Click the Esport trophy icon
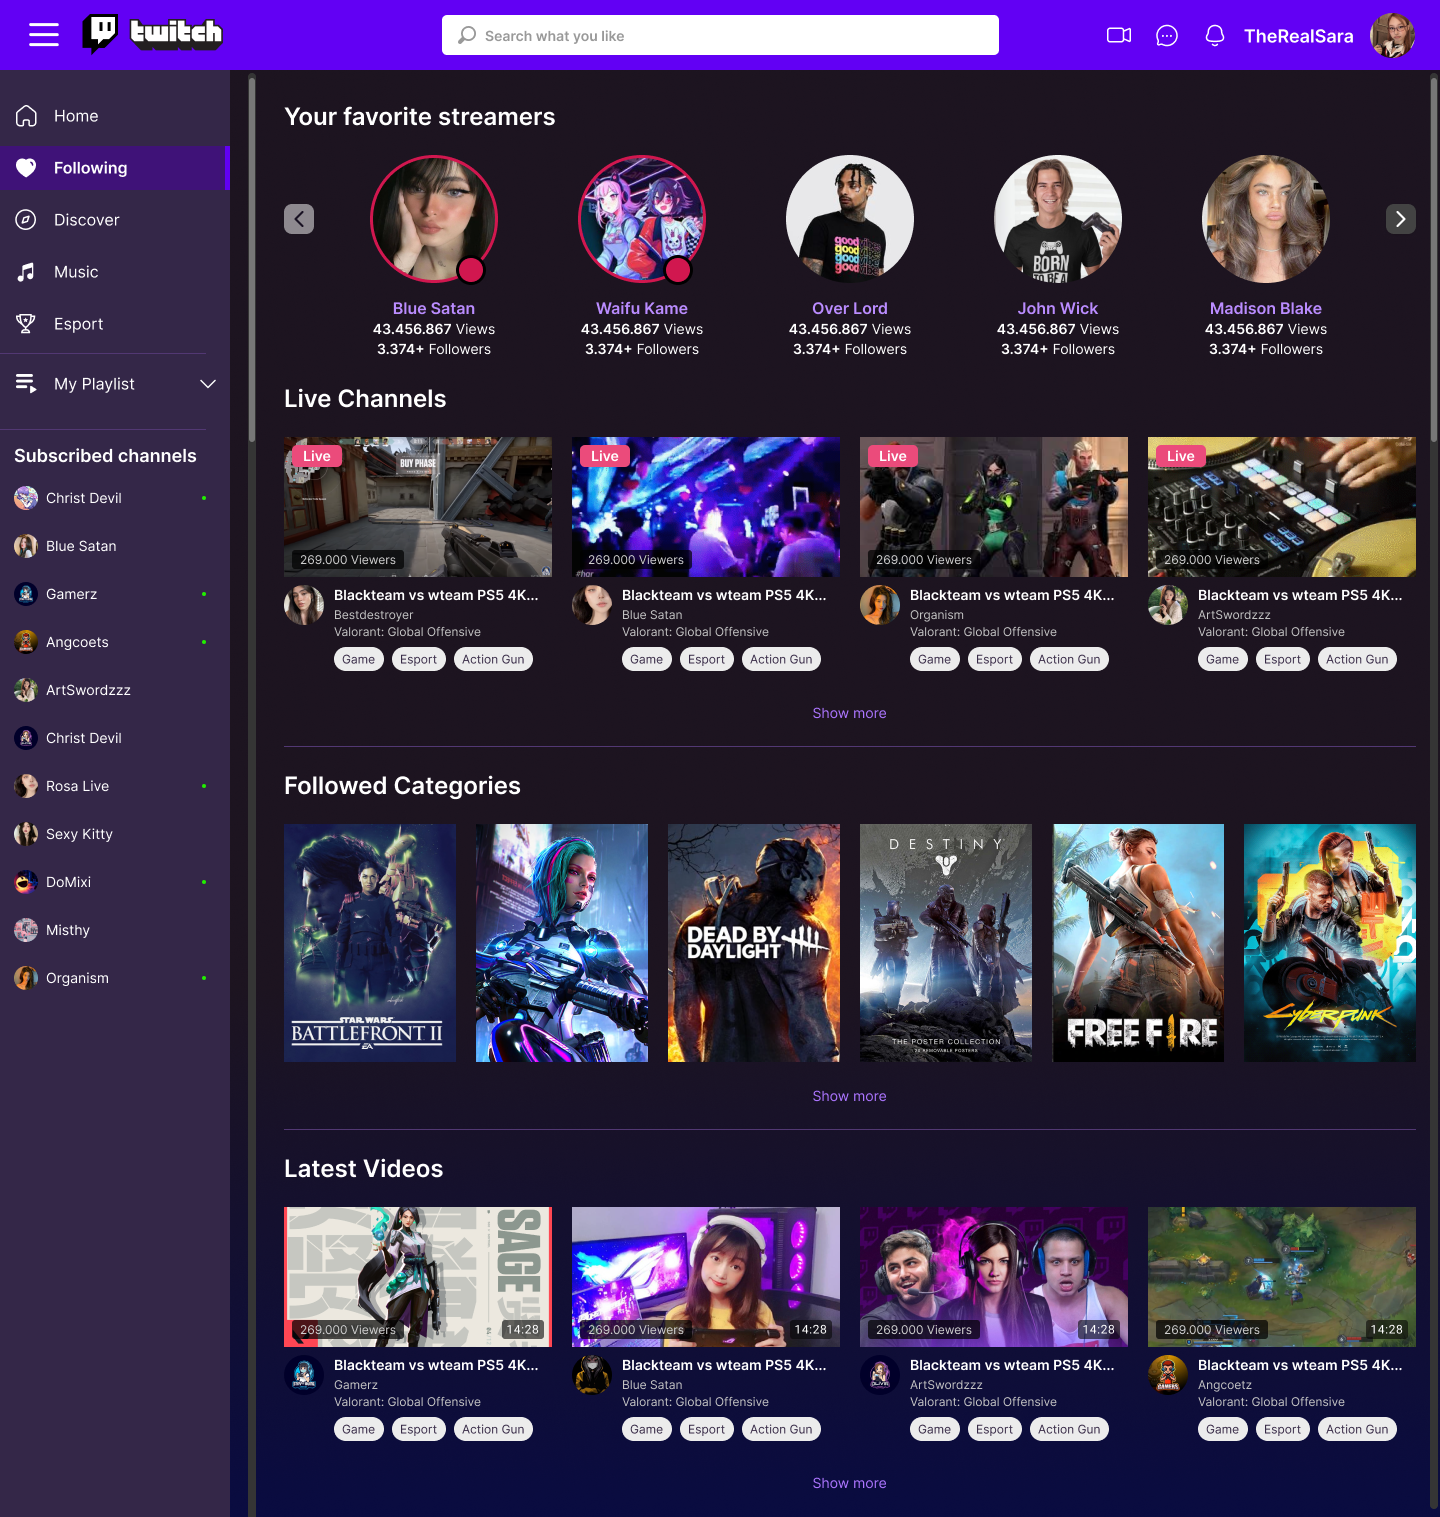The image size is (1440, 1517). (26, 324)
